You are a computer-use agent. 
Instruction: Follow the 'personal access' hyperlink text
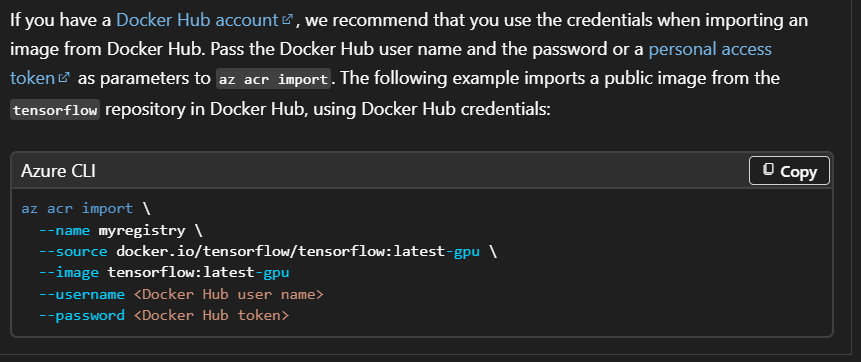click(x=710, y=49)
